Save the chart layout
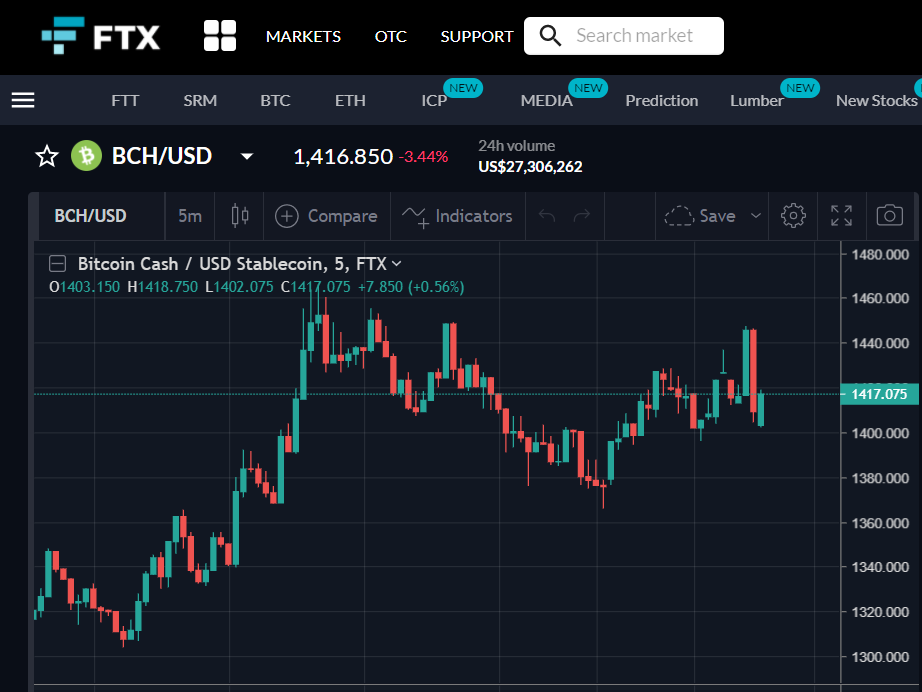 click(700, 216)
